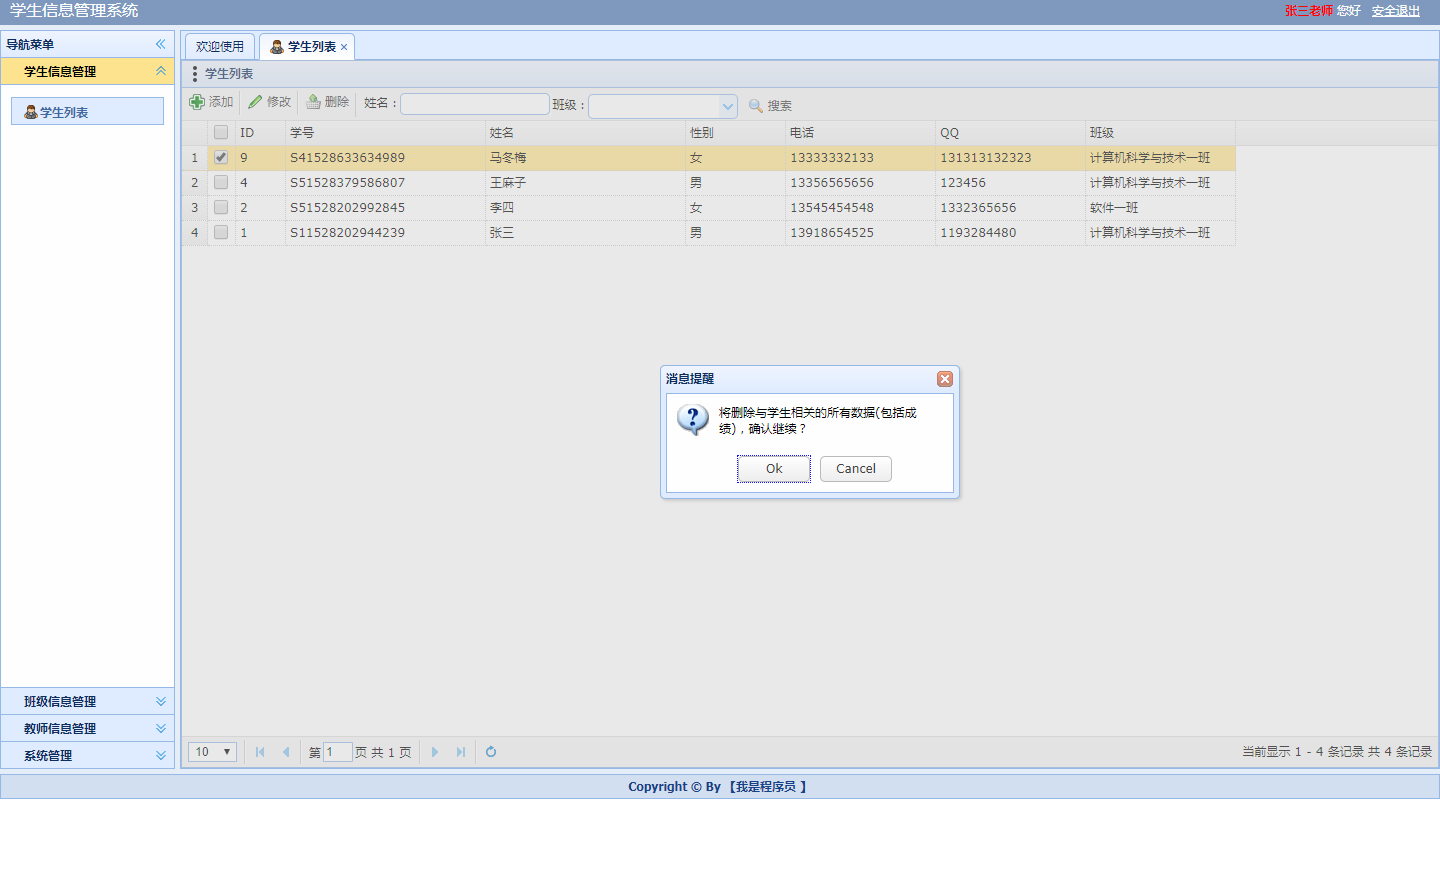Open the page size dropdown showing 10

(x=212, y=752)
